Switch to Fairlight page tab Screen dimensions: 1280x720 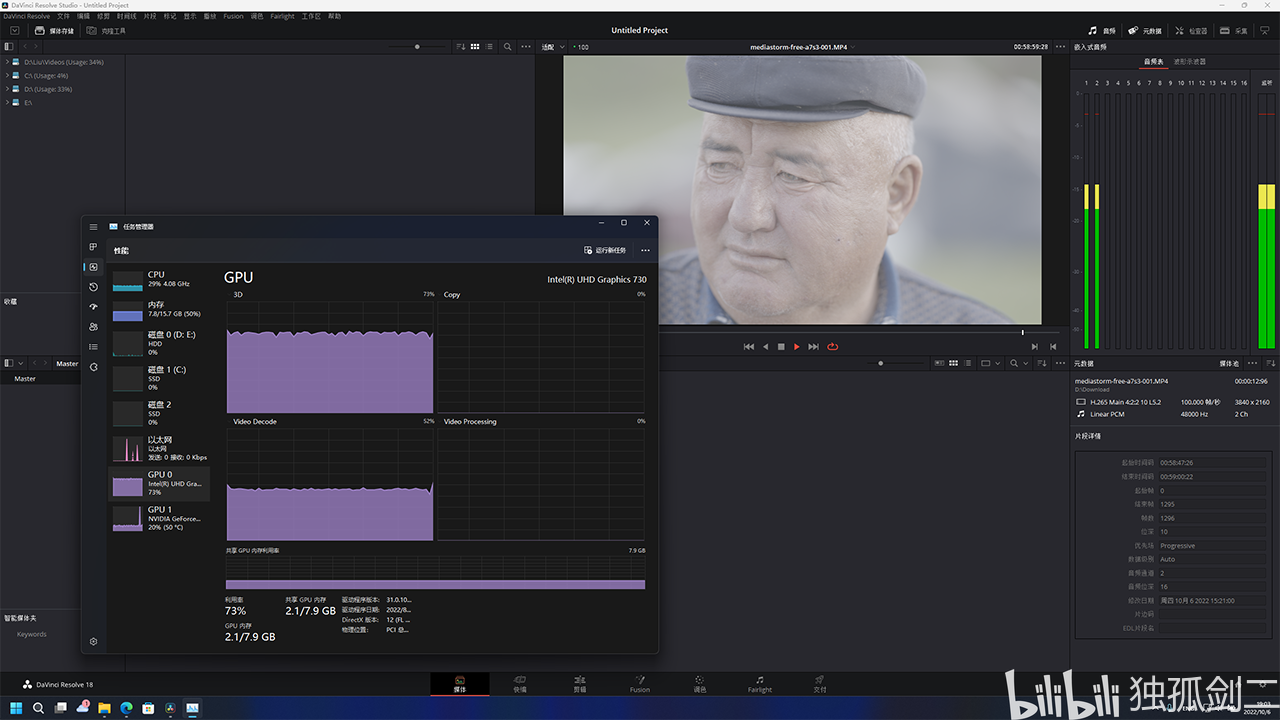[x=760, y=684]
